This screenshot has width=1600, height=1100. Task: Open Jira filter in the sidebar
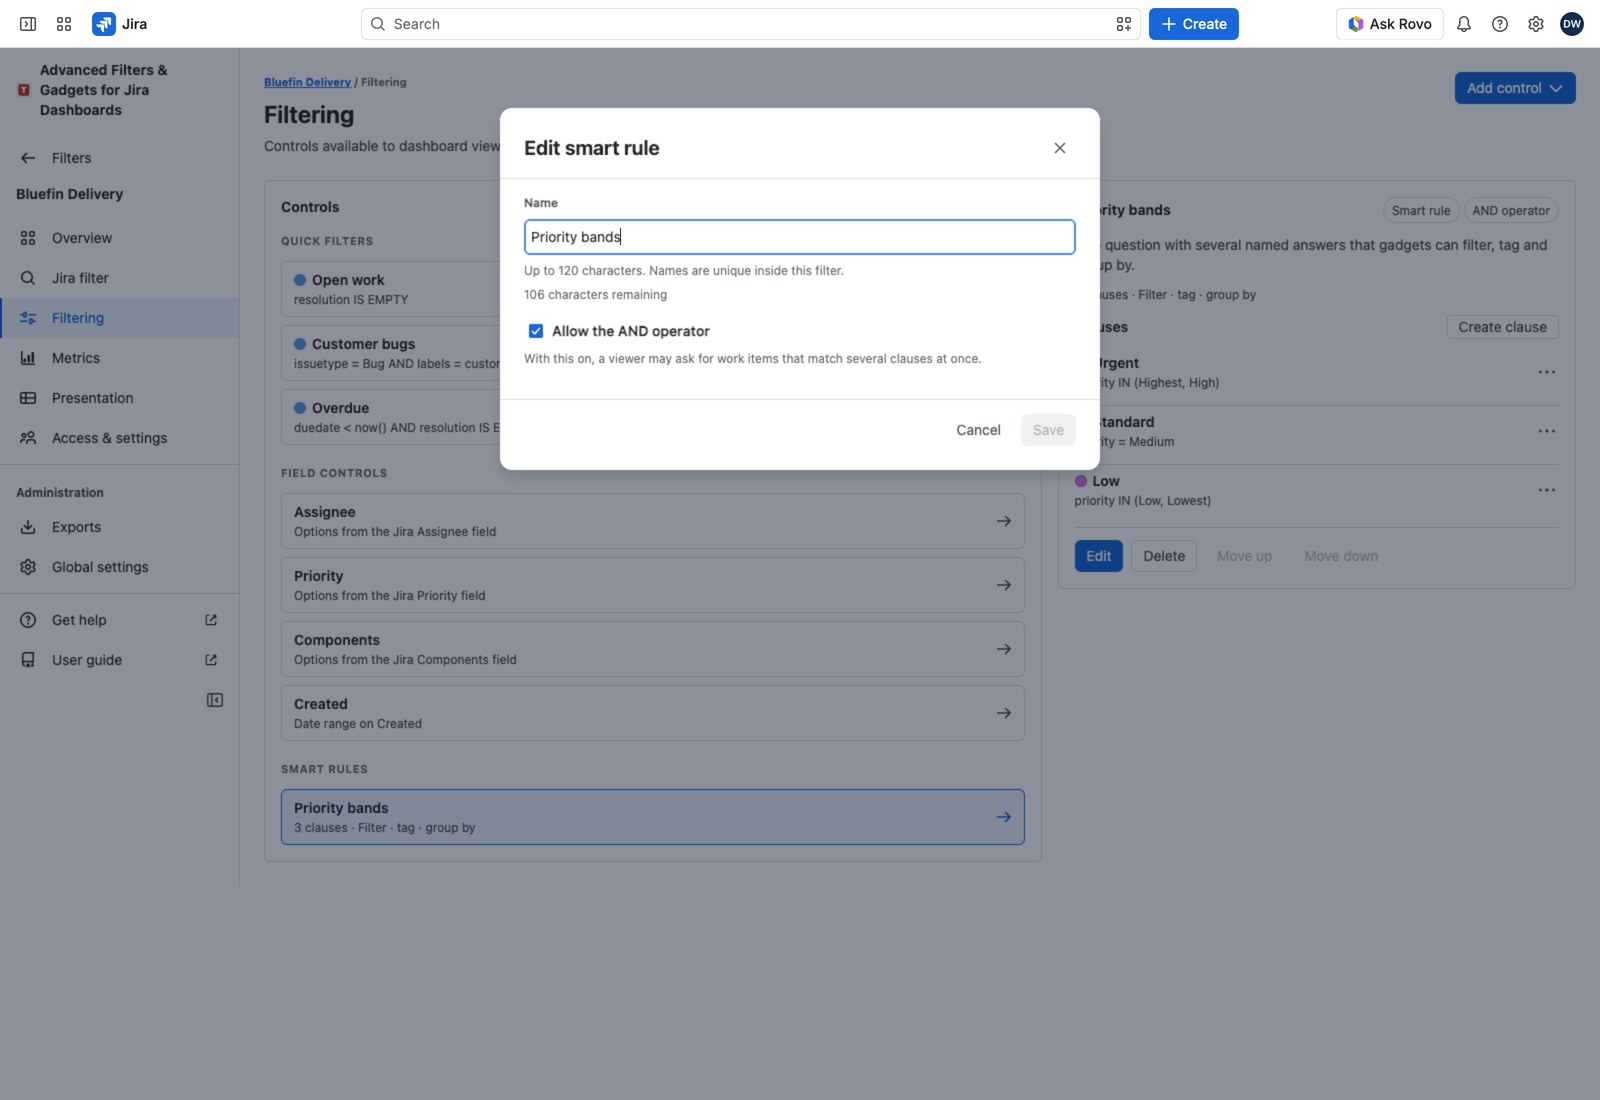point(120,278)
